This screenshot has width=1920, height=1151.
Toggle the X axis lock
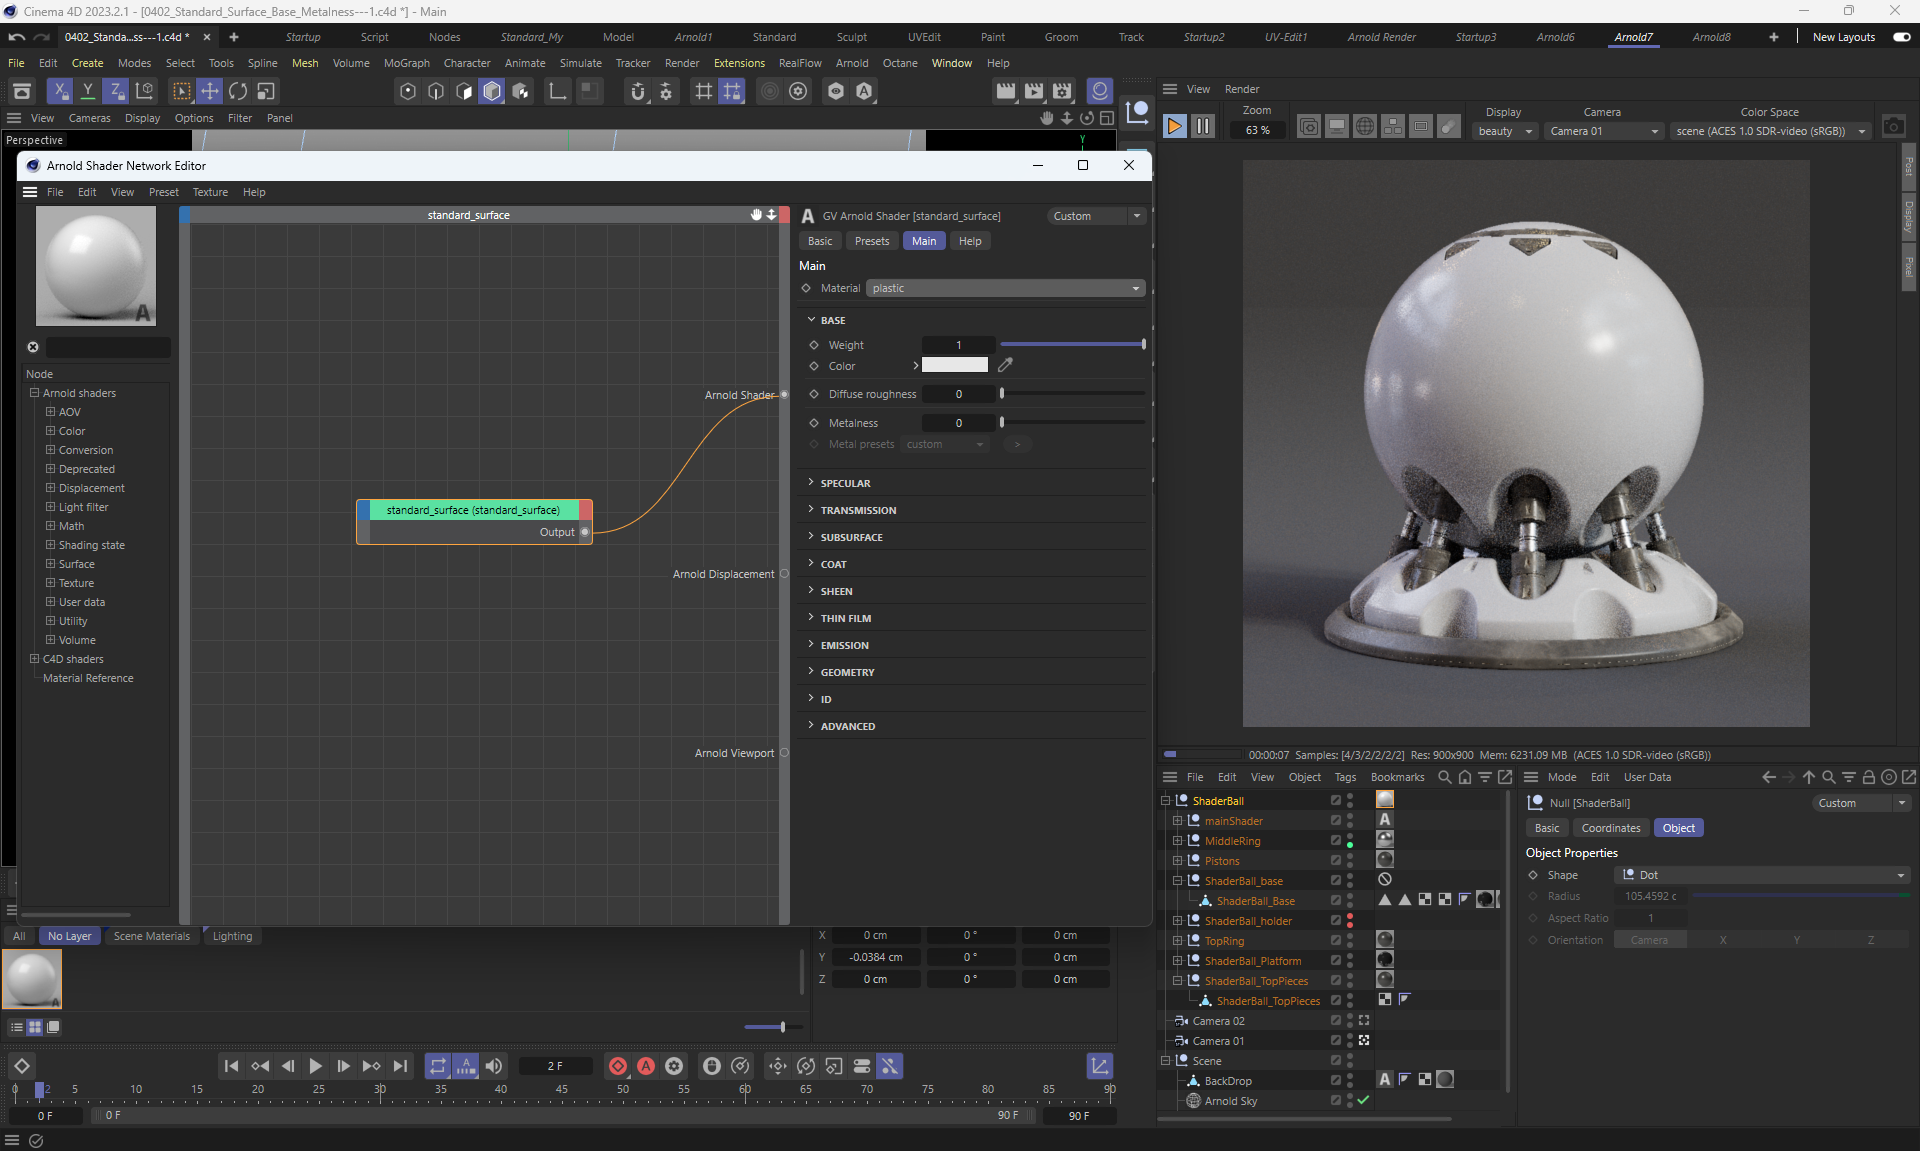[x=60, y=91]
